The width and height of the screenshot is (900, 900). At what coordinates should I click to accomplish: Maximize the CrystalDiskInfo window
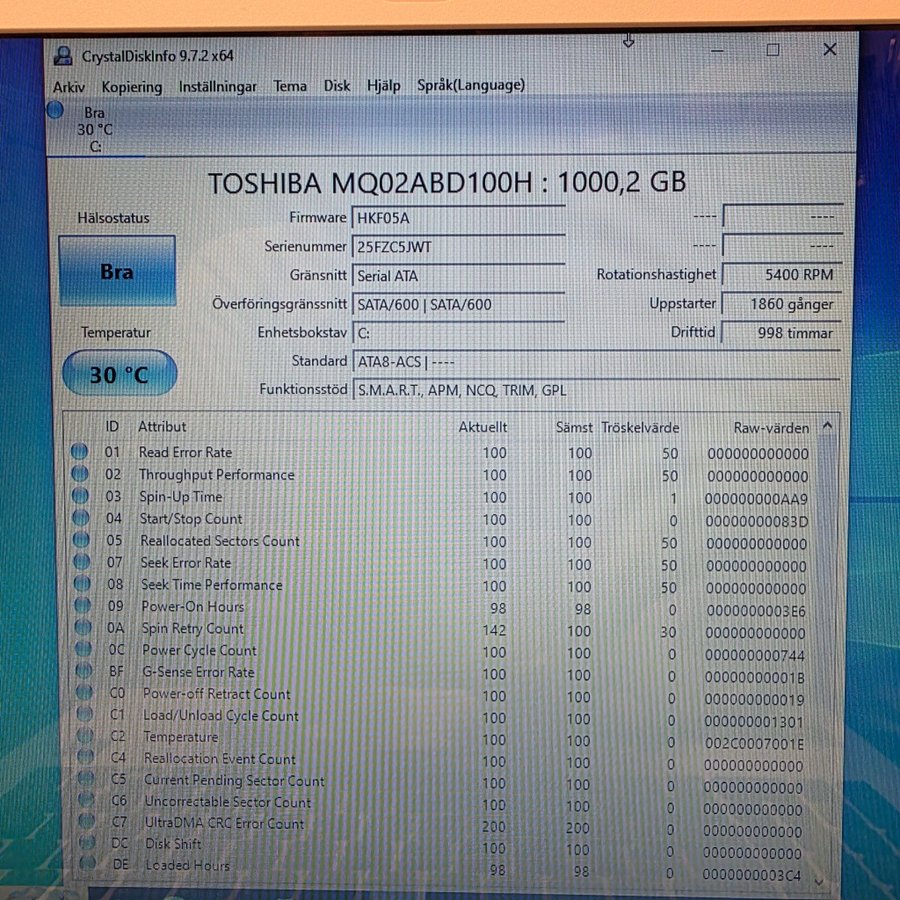coord(773,50)
